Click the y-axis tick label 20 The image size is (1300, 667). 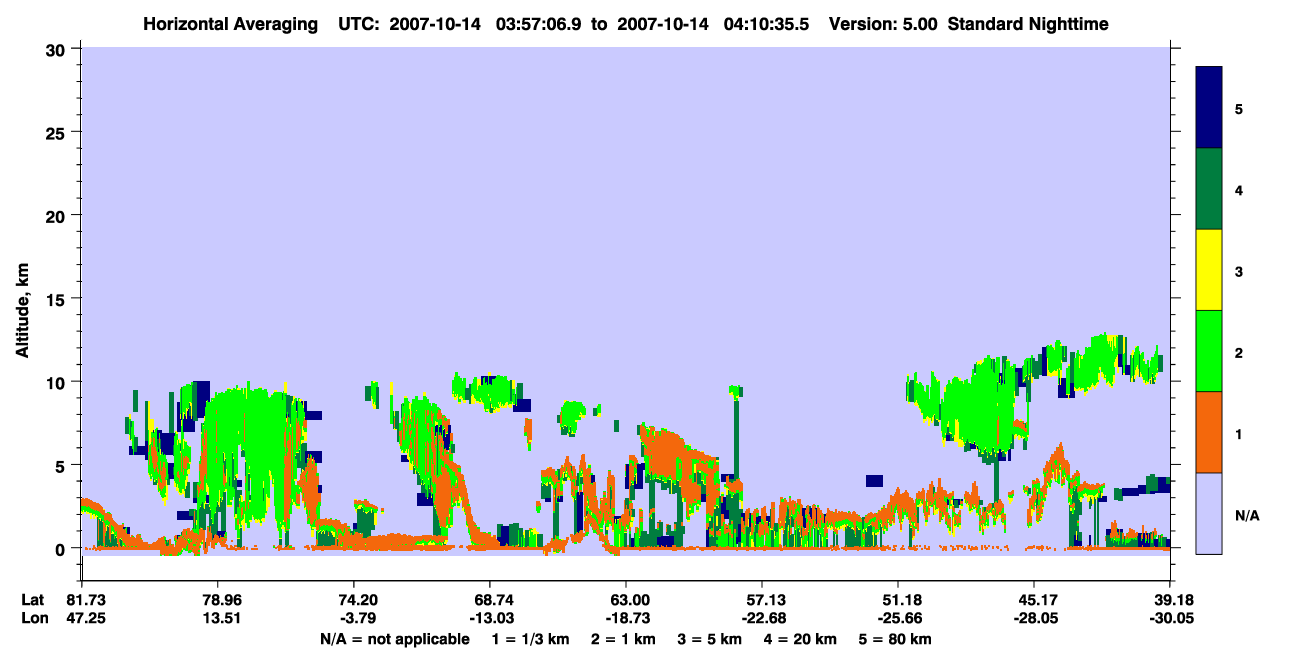click(58, 215)
